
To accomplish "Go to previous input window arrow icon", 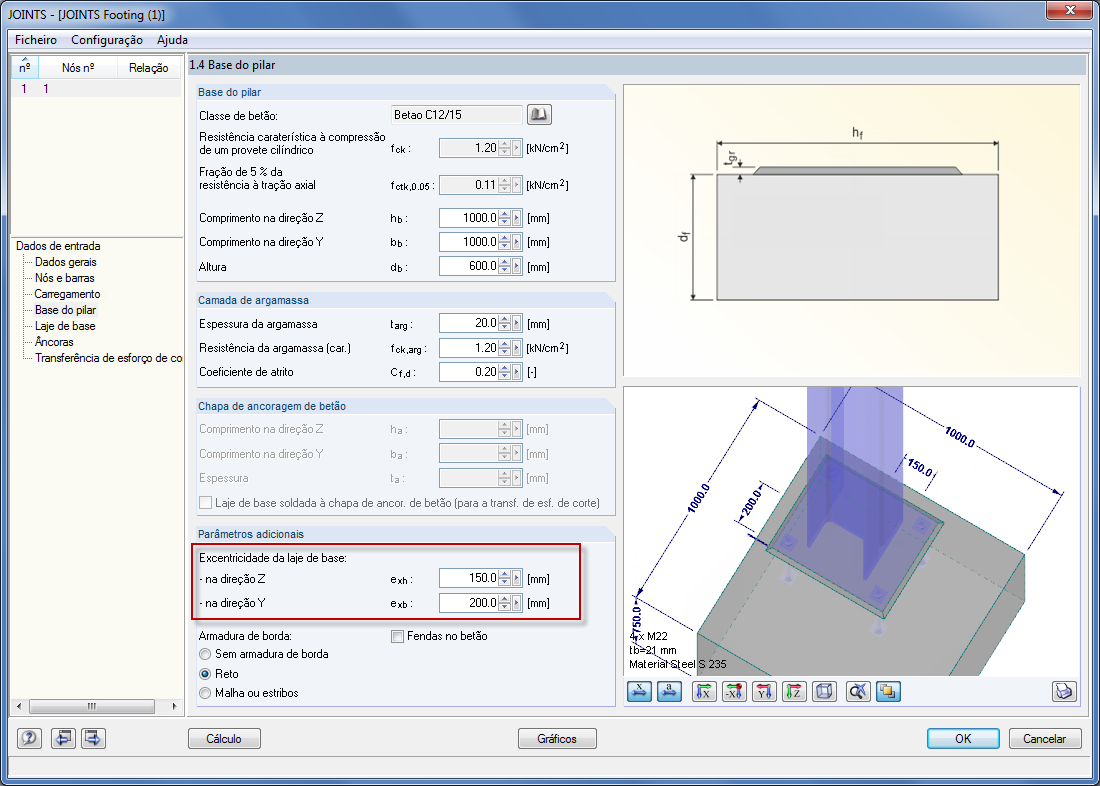I will [x=63, y=738].
